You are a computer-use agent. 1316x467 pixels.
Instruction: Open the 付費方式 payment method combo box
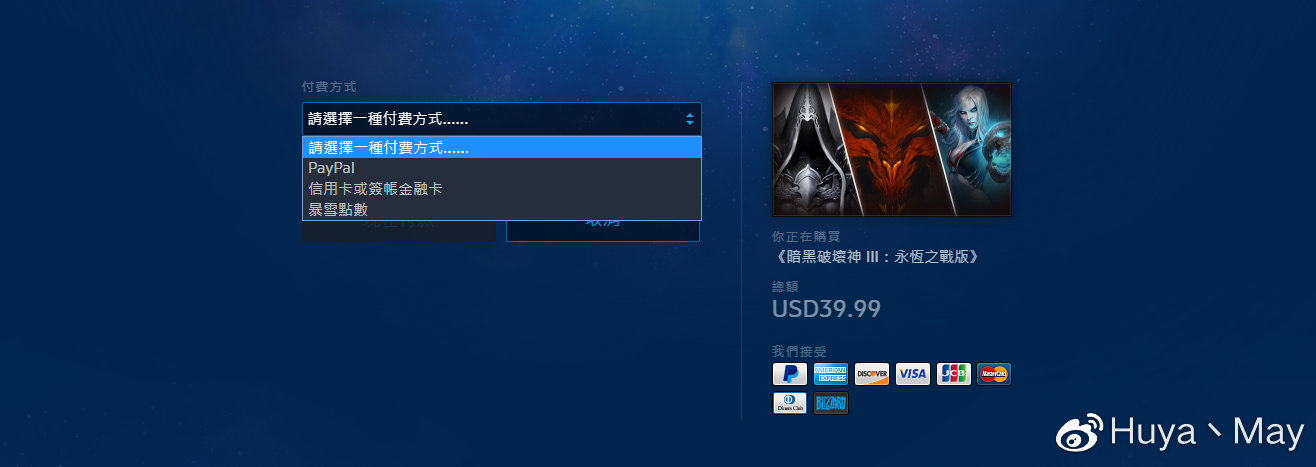tap(502, 119)
